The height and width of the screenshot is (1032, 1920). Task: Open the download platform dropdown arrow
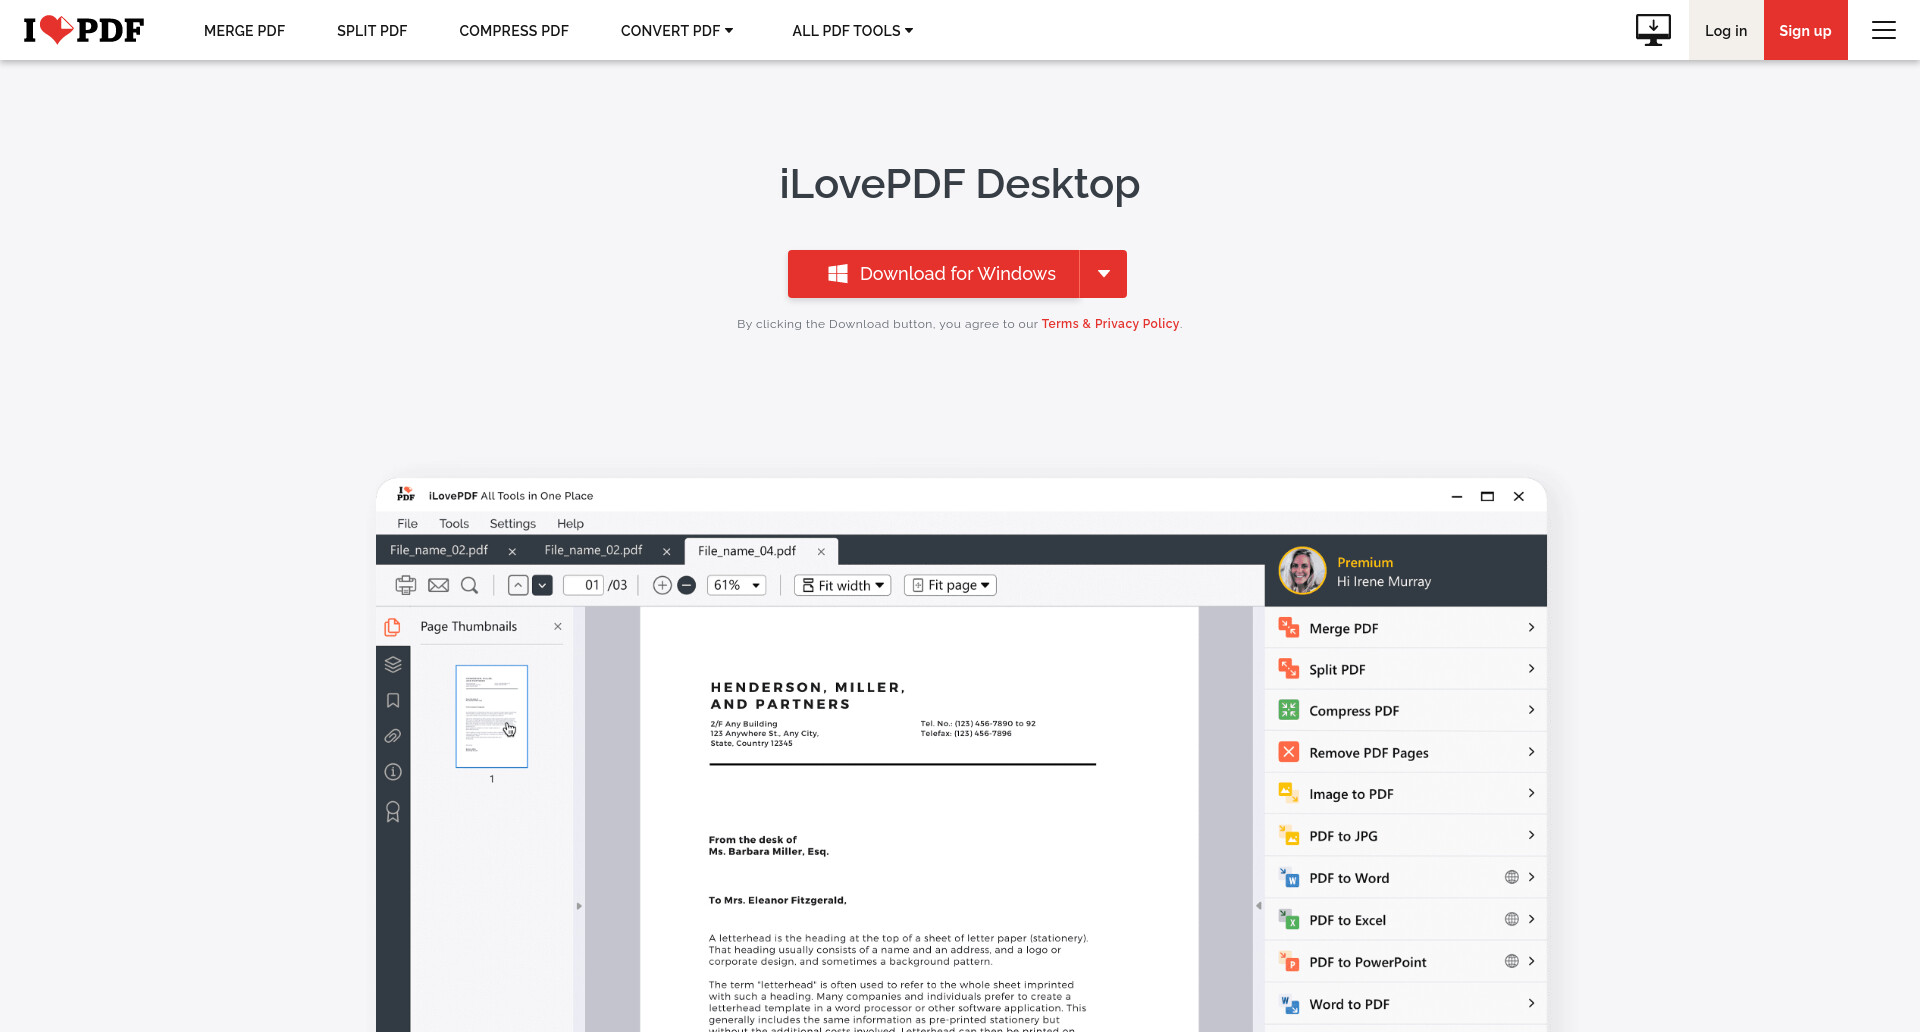(x=1103, y=274)
